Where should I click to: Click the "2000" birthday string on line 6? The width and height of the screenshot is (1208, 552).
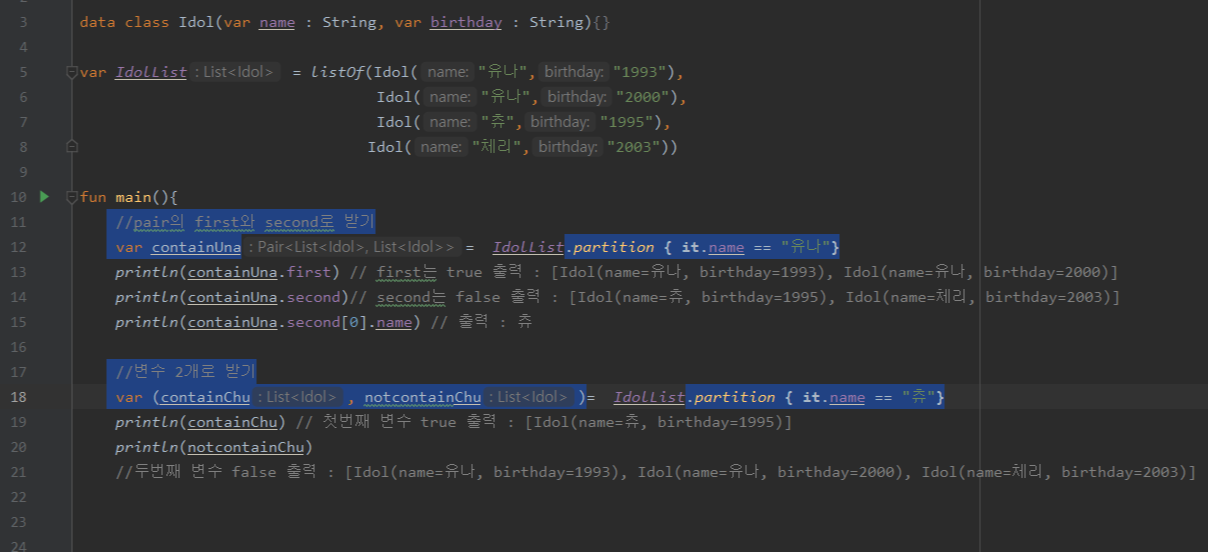[x=644, y=97]
